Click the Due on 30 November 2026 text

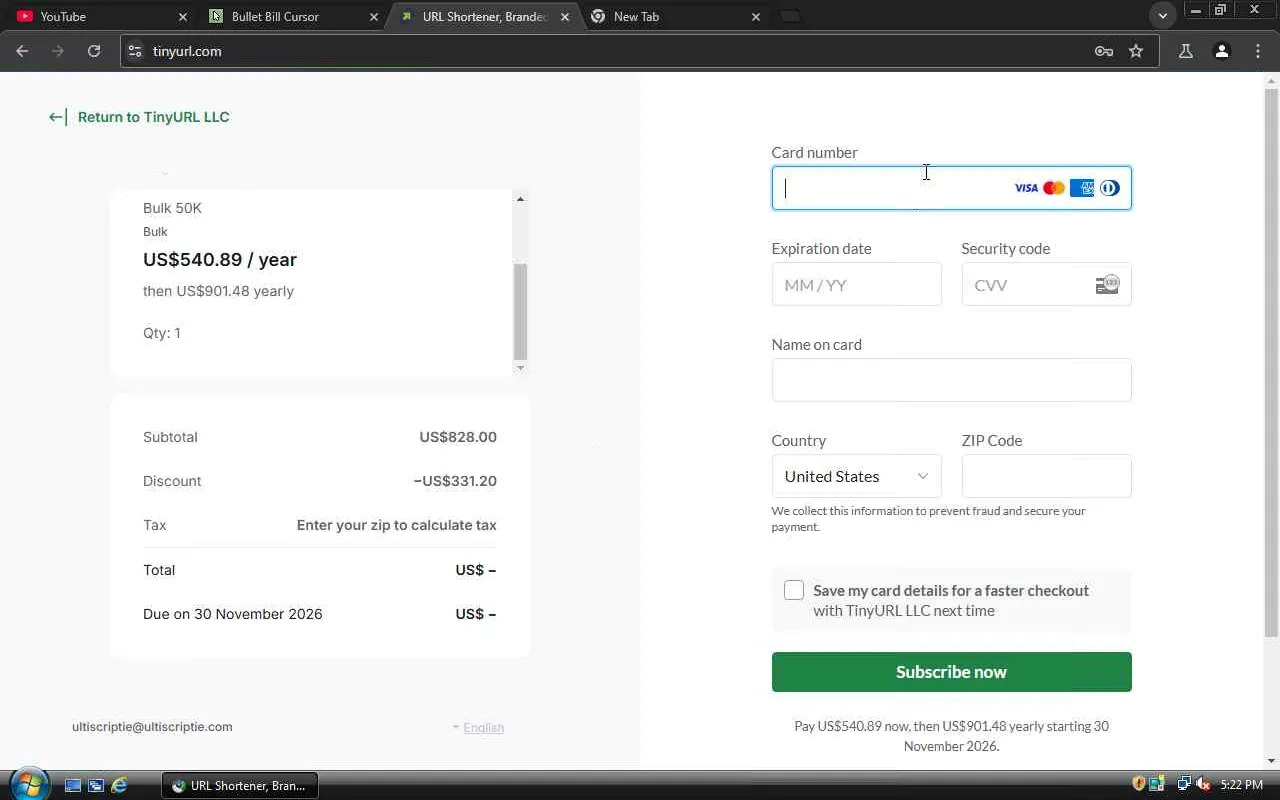(233, 614)
